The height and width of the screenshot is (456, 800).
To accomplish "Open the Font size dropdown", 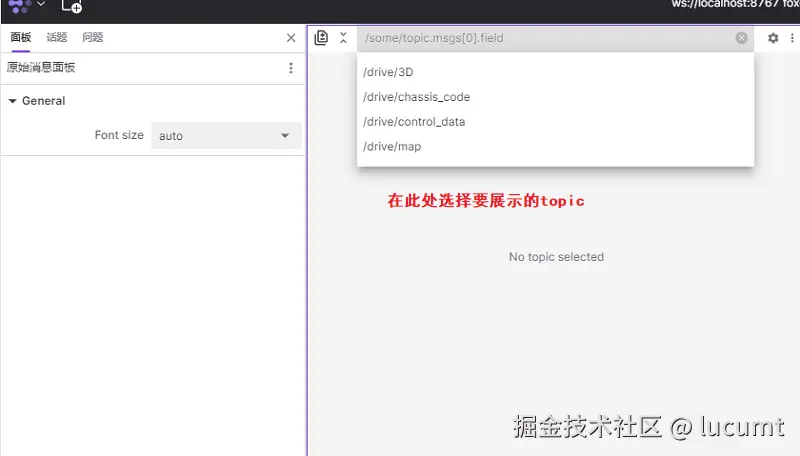I will point(226,136).
